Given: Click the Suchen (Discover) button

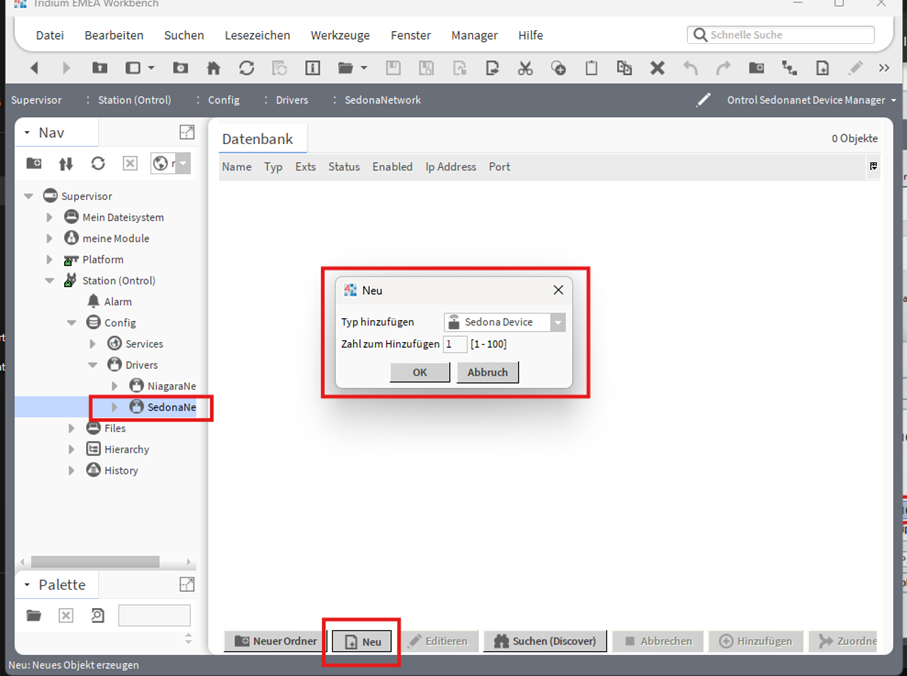Looking at the screenshot, I should [x=545, y=641].
